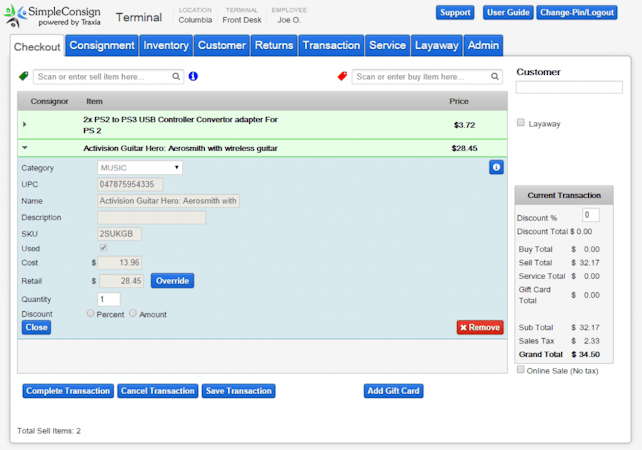Click the Customer input field
This screenshot has width=642, height=450.
click(569, 87)
